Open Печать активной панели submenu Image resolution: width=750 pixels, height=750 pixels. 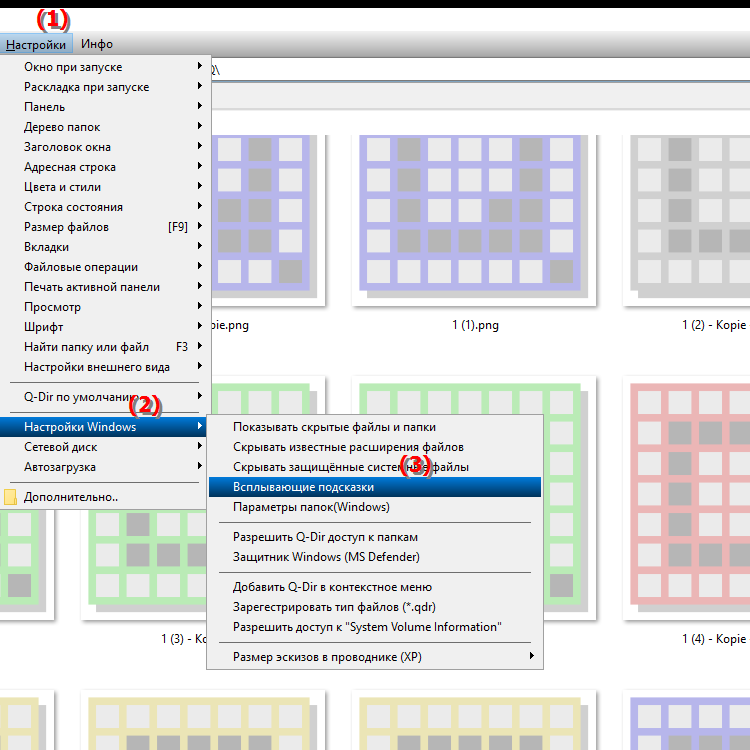coord(105,287)
